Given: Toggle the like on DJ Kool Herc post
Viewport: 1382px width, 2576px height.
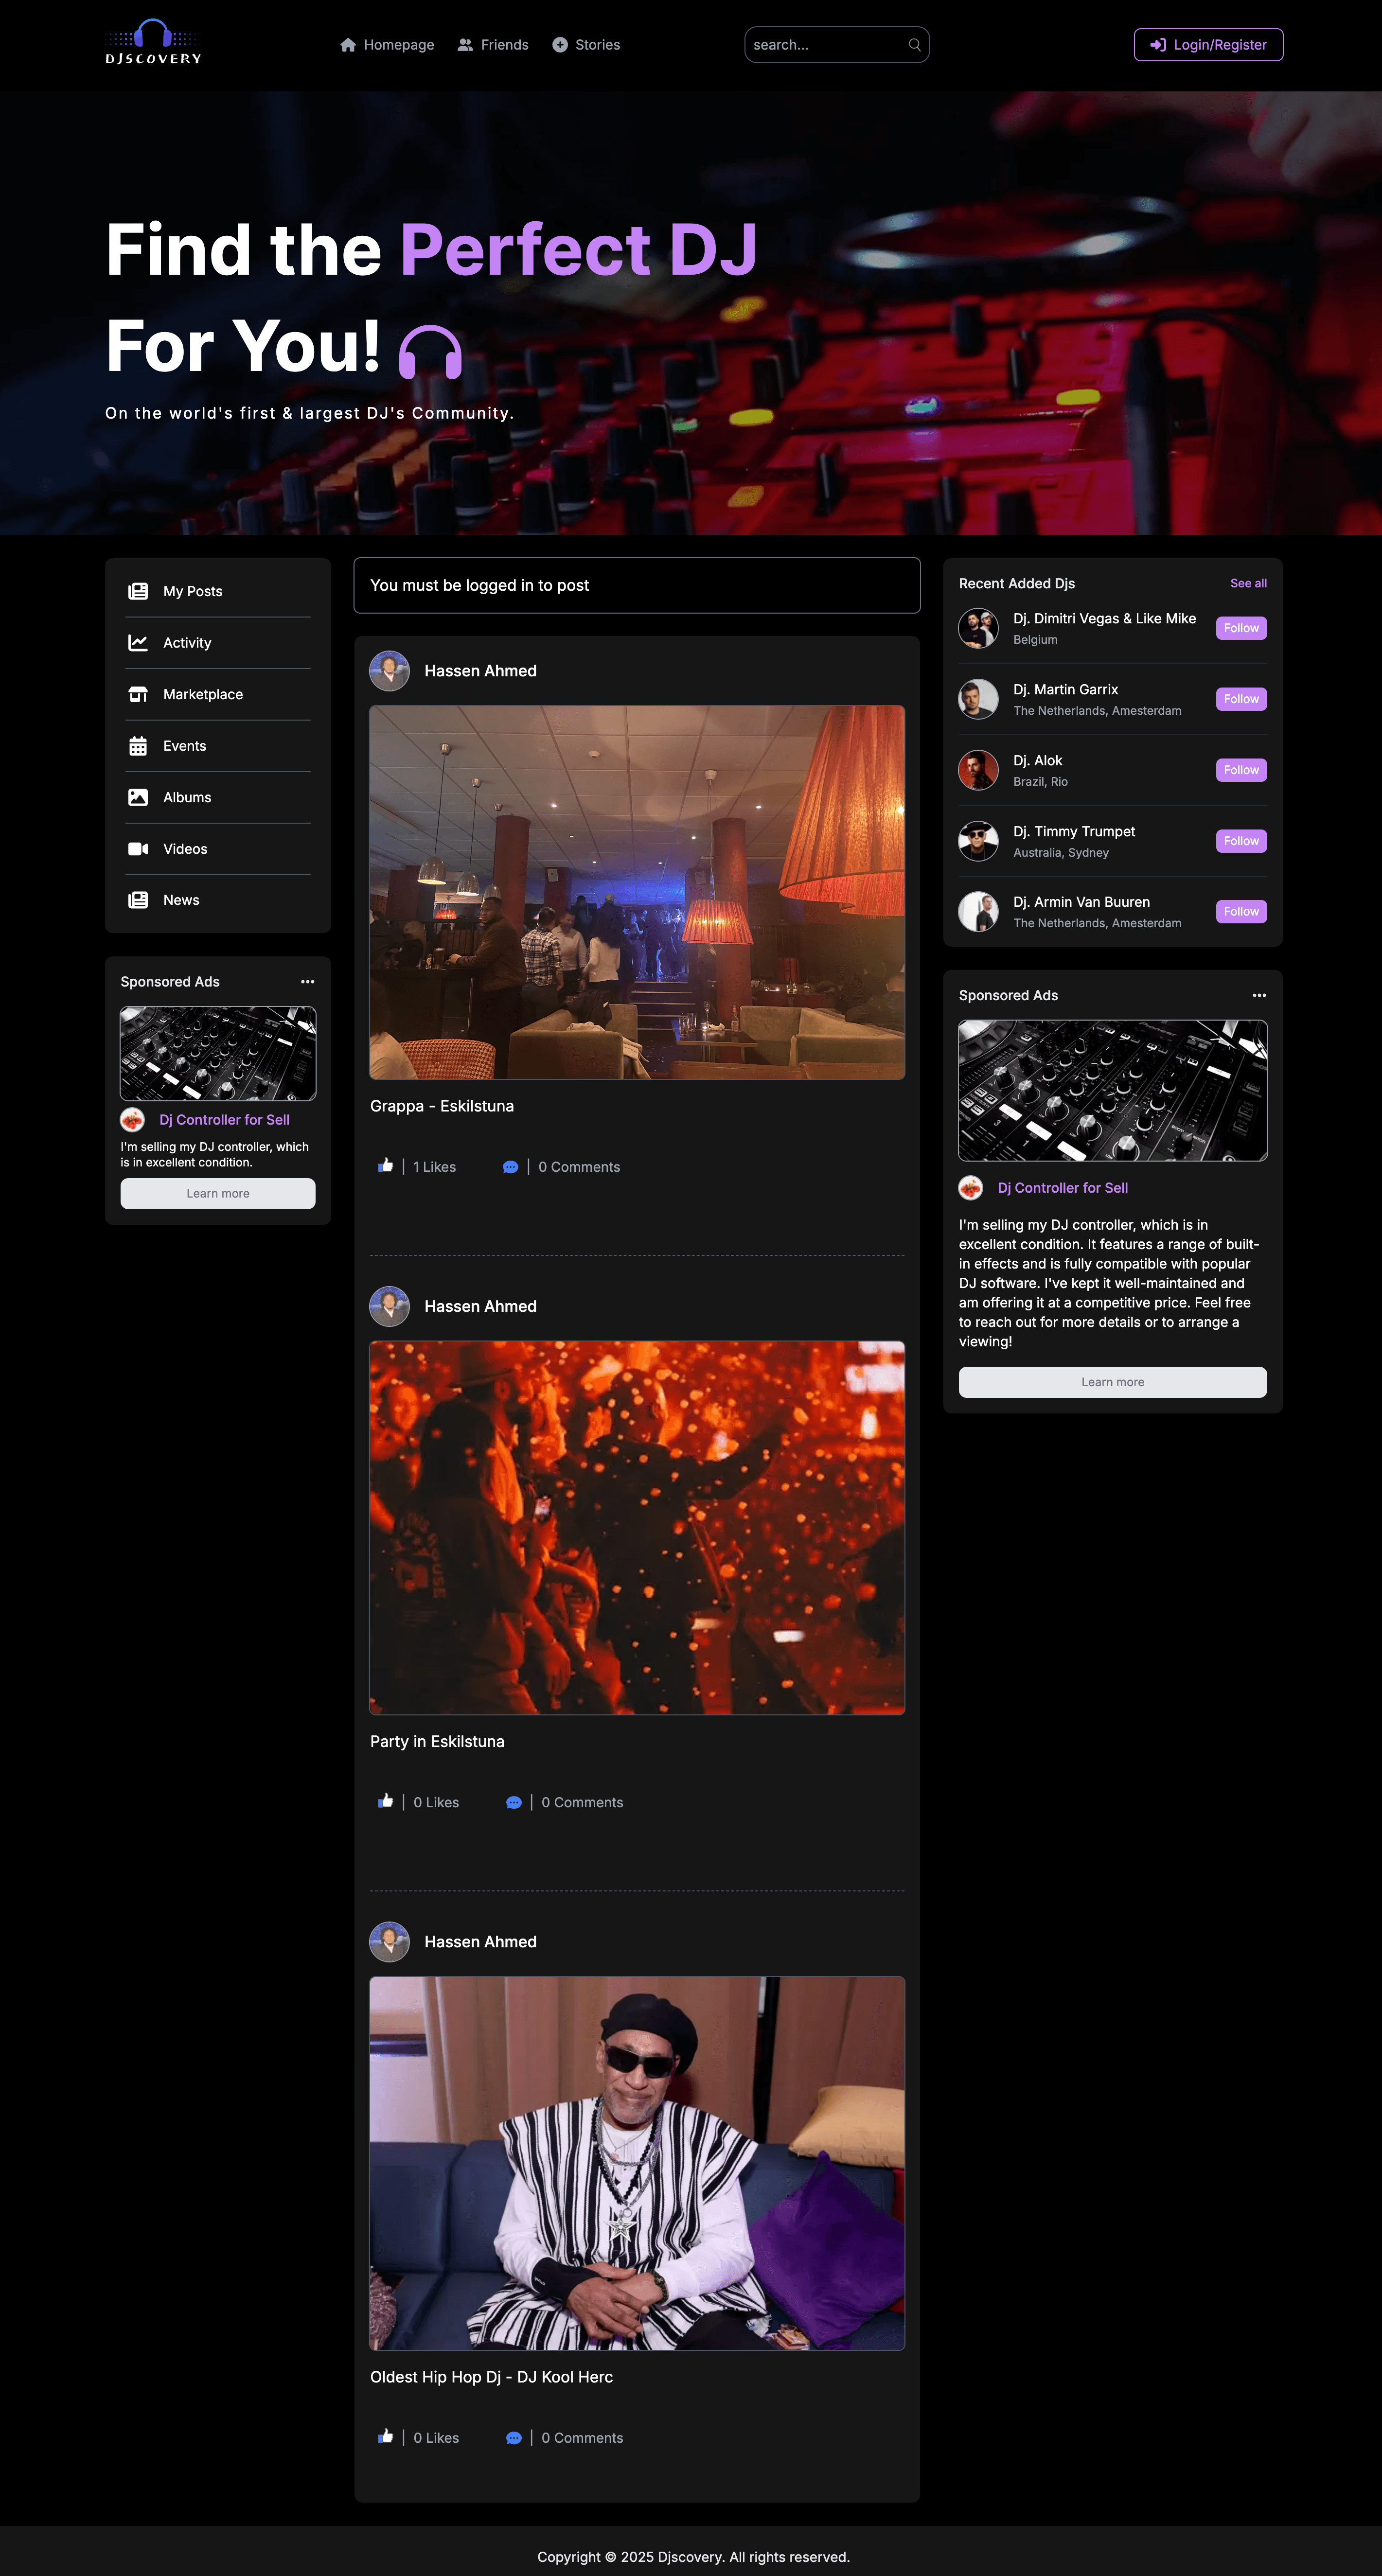Looking at the screenshot, I should (385, 2438).
